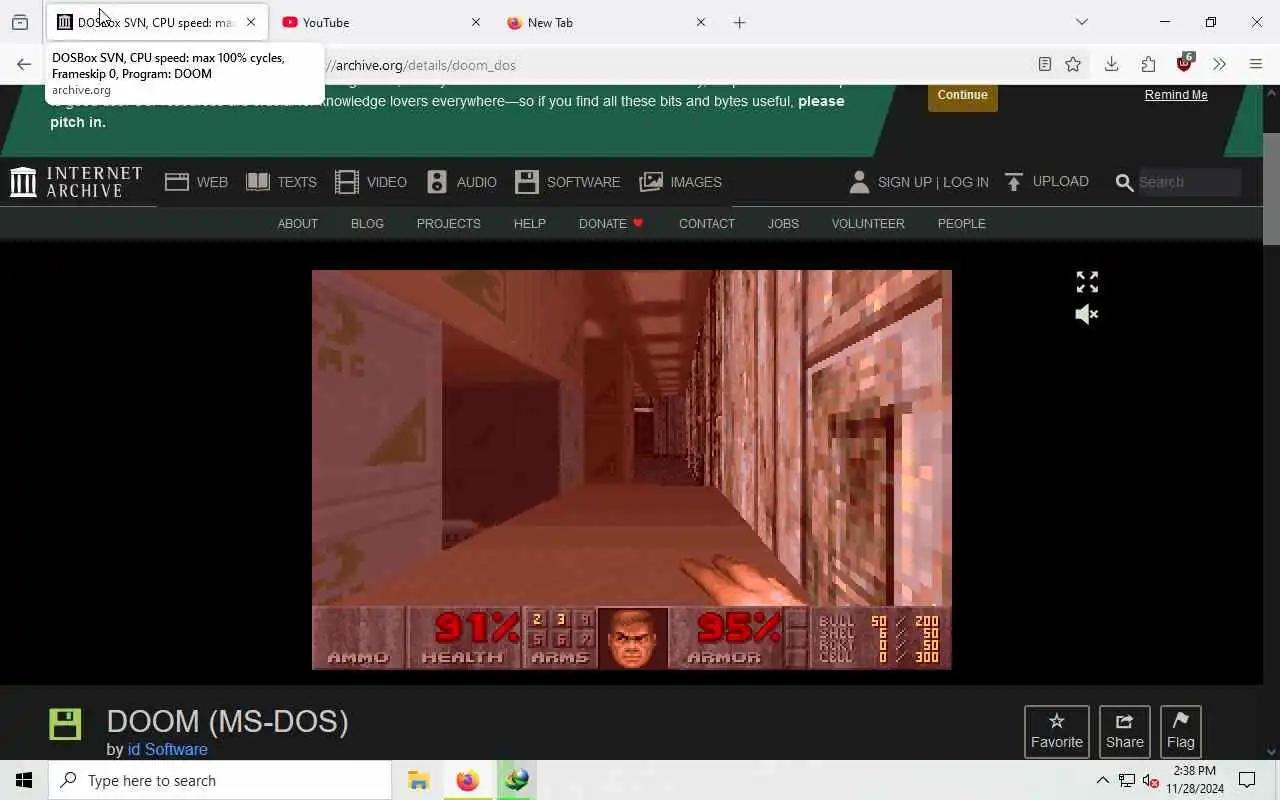The height and width of the screenshot is (800, 1280).
Task: Favorite this item with star button
Action: coord(1056,731)
